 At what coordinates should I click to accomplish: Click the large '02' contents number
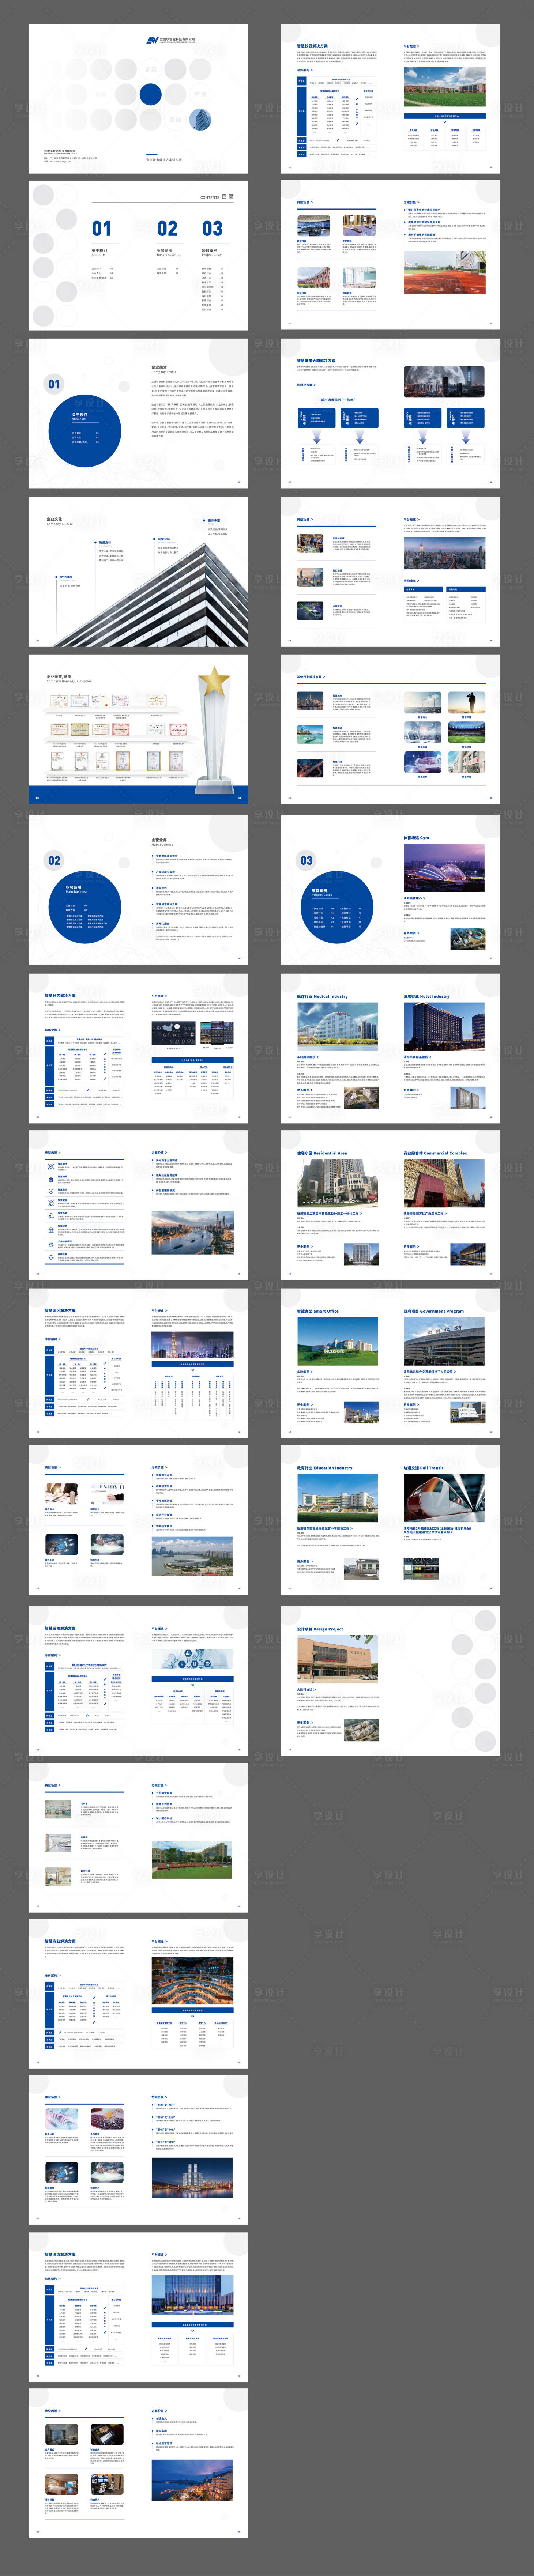[x=167, y=229]
